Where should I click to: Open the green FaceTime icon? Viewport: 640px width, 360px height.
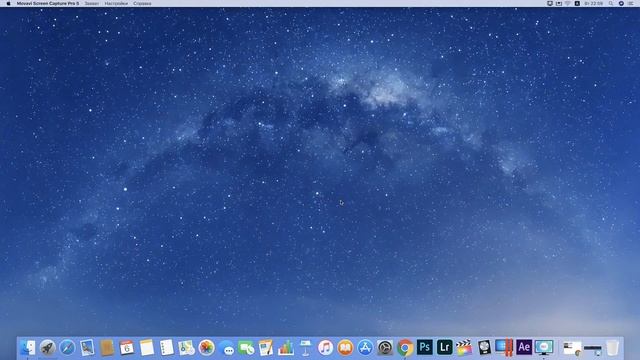coord(246,348)
